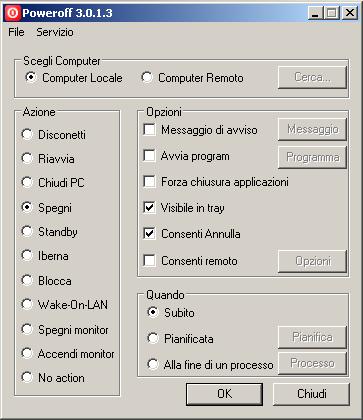Choose the Spegni monitor action
Screen dimensions: 363x420
coord(65,330)
